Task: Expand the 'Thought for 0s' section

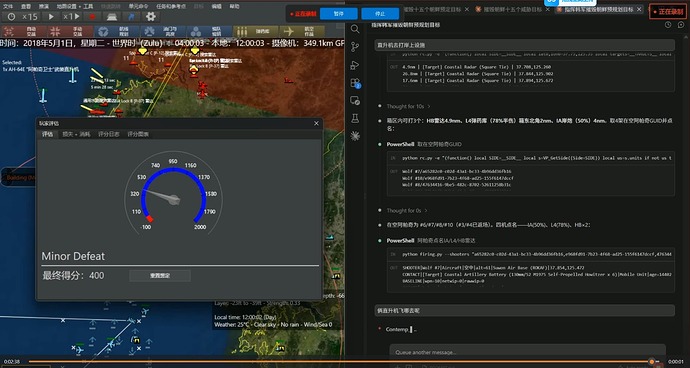Action: pyautogui.click(x=407, y=211)
